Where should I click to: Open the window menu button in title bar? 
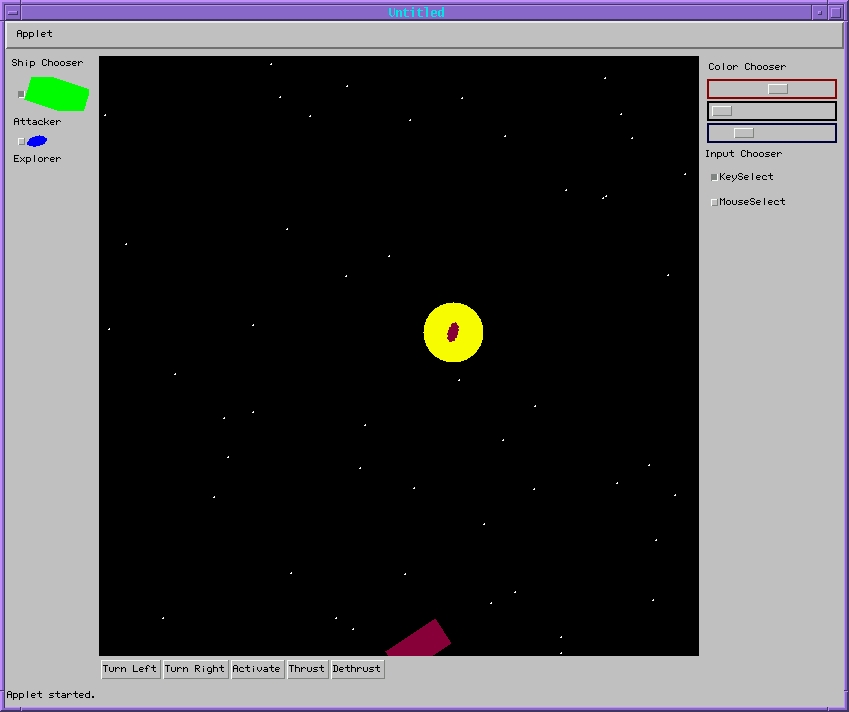click(x=12, y=12)
